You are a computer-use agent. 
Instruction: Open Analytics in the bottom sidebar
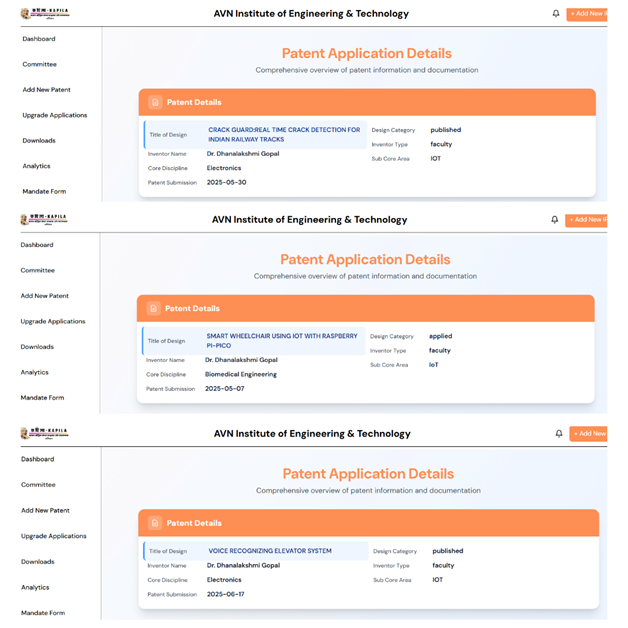[x=35, y=587]
